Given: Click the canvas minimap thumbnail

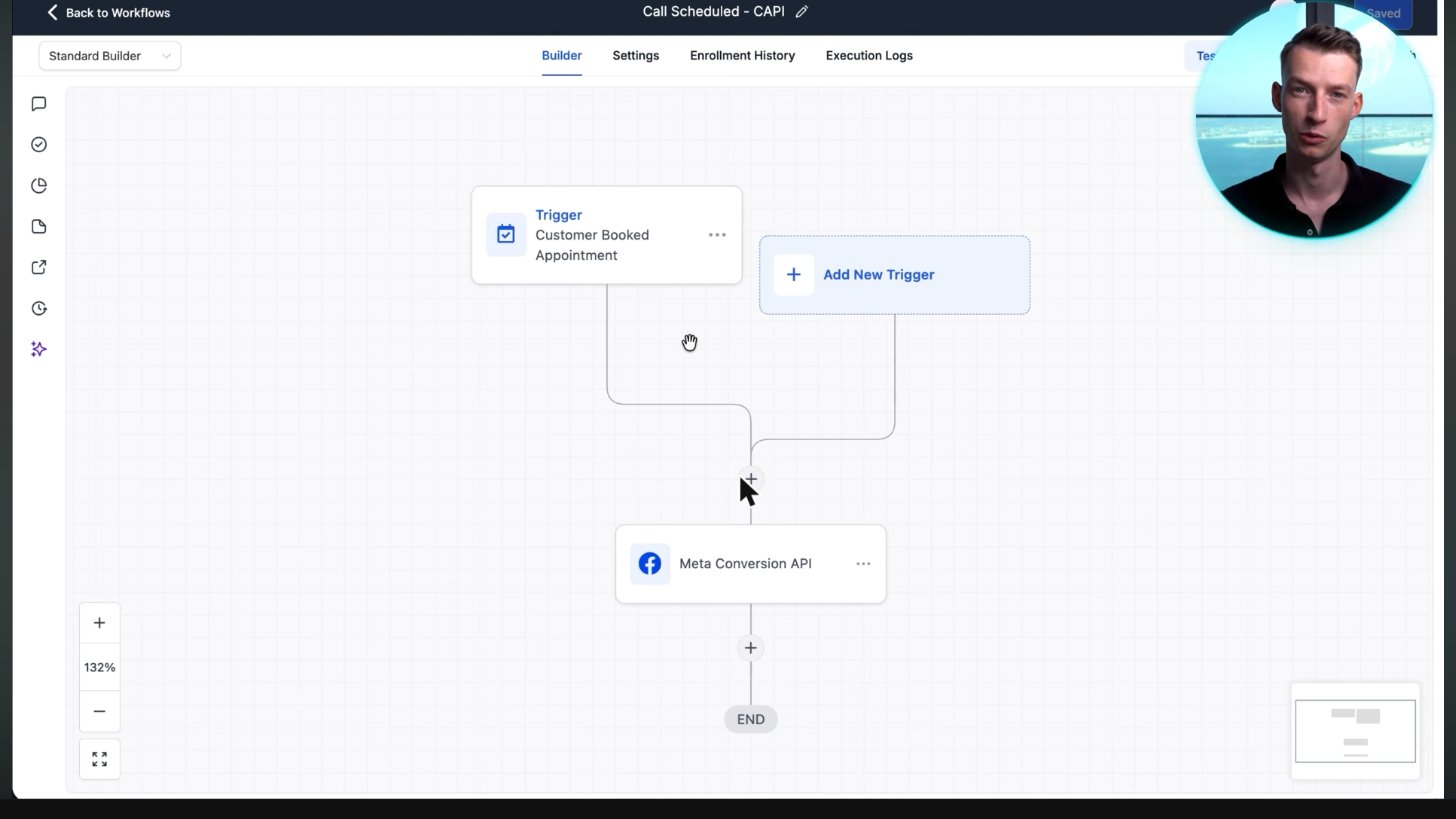Looking at the screenshot, I should [x=1355, y=731].
